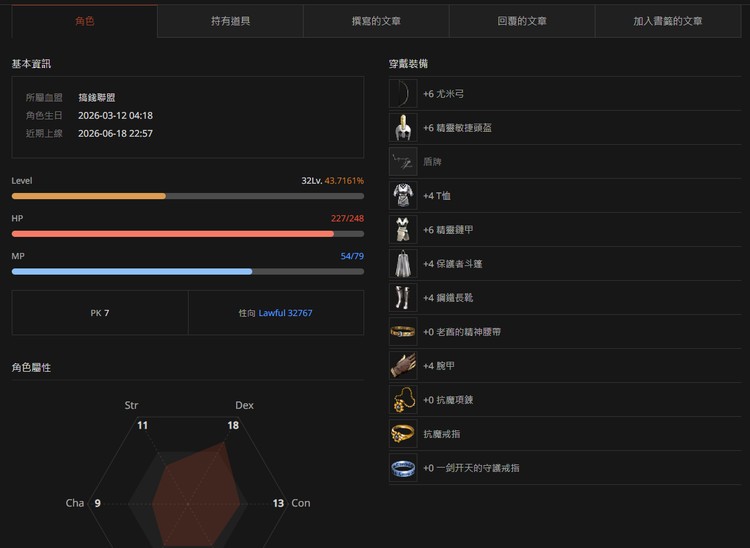Click the item name +6 精靈鏈甲

[x=448, y=230]
